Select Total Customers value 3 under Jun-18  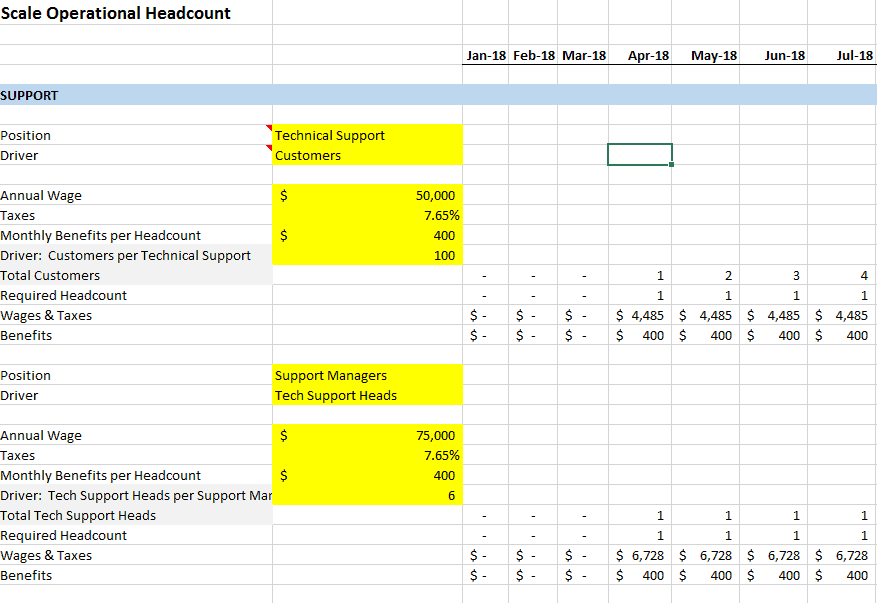[774, 275]
